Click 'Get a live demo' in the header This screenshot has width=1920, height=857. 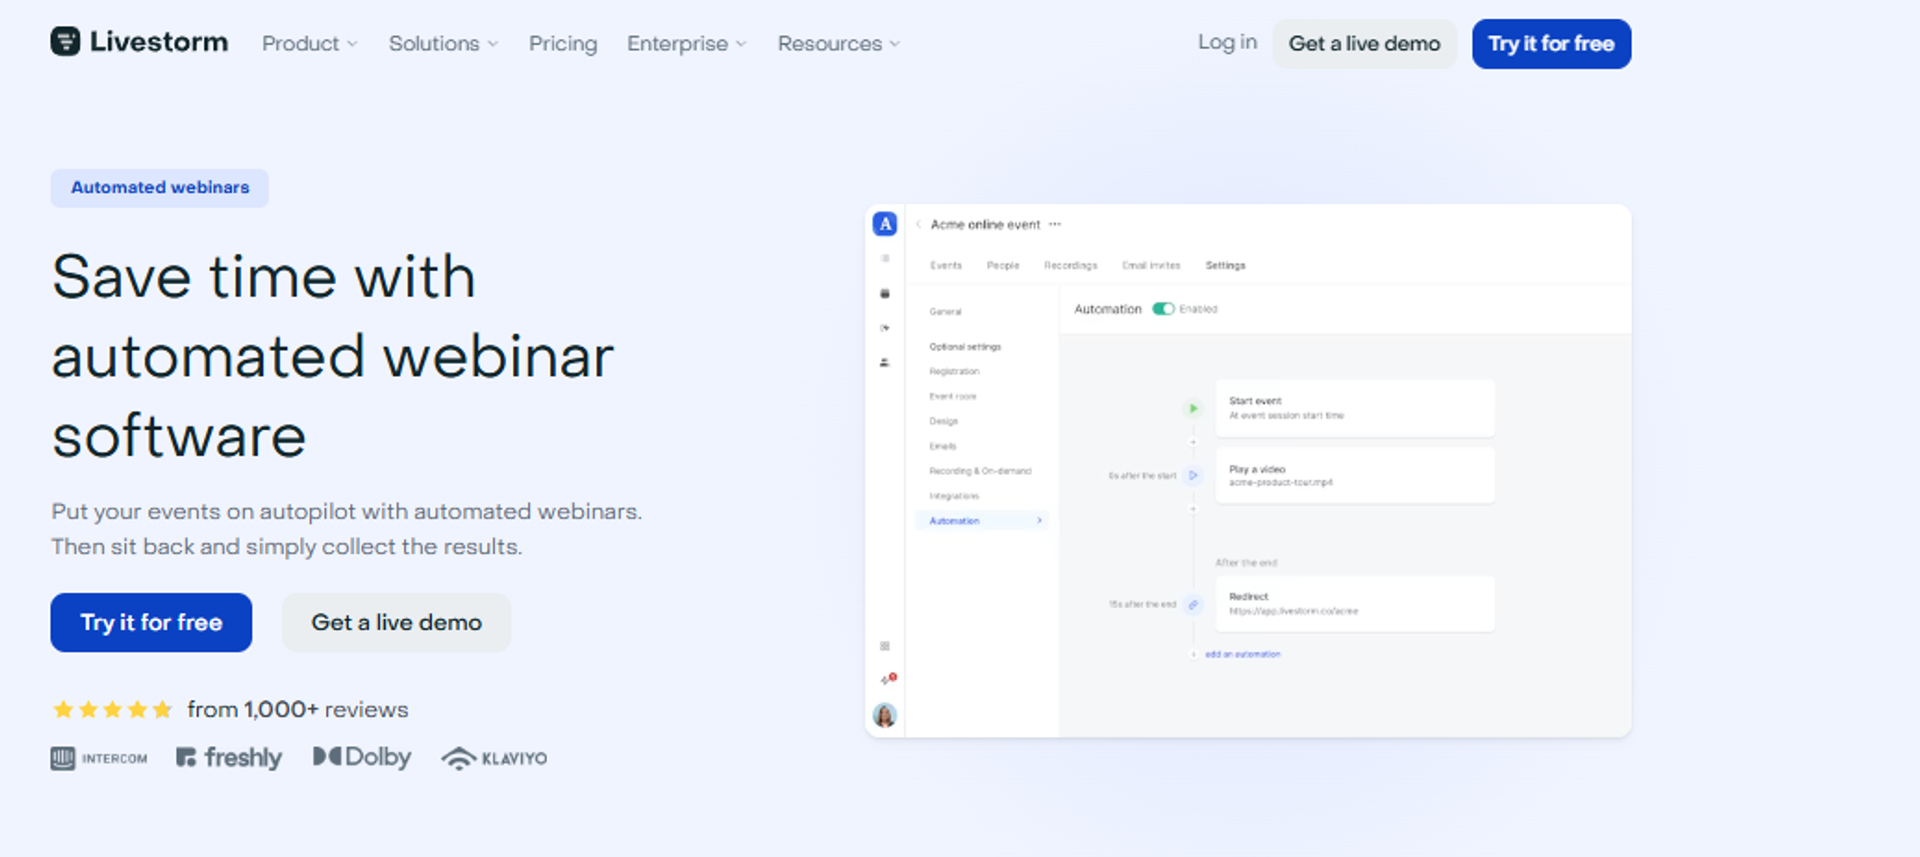pyautogui.click(x=1364, y=44)
